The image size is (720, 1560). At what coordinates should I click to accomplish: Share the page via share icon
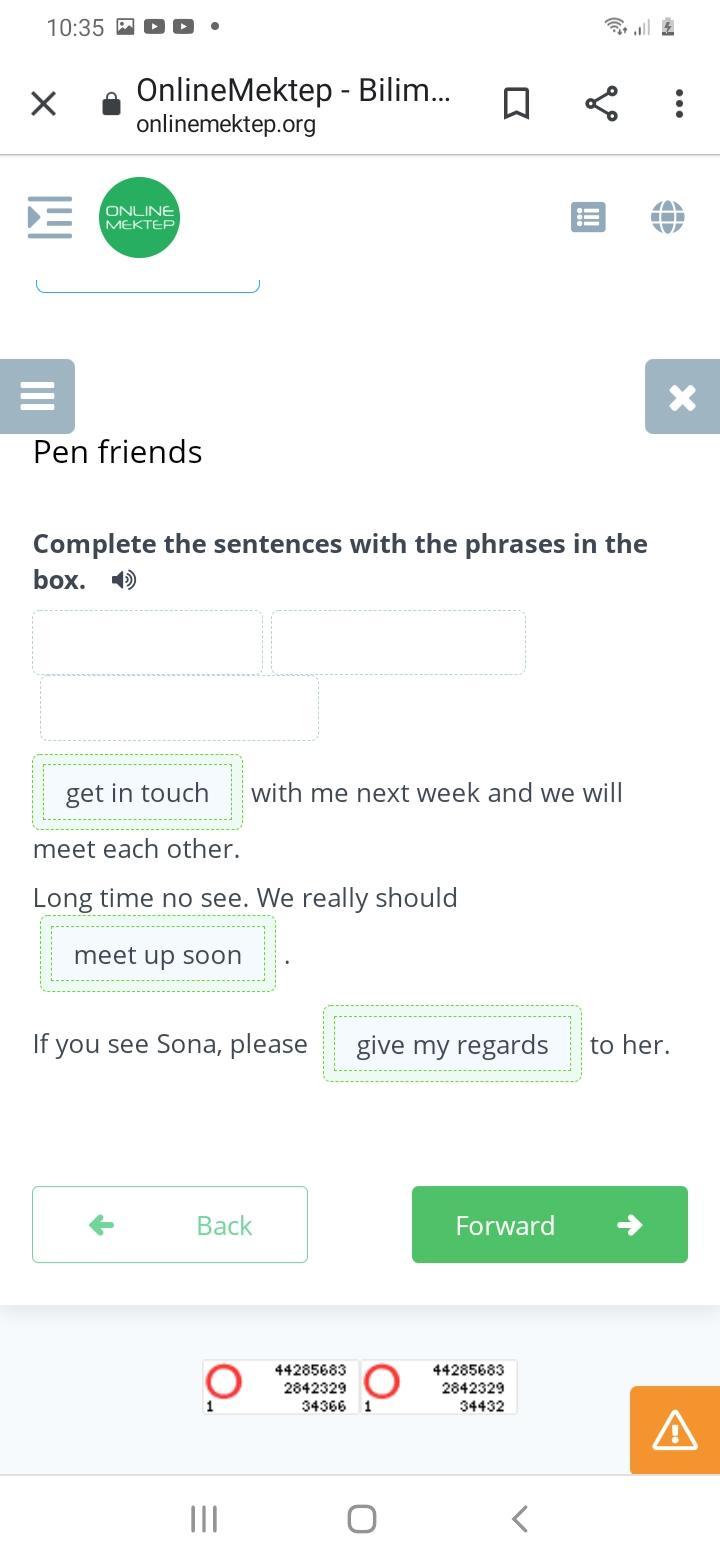(601, 103)
